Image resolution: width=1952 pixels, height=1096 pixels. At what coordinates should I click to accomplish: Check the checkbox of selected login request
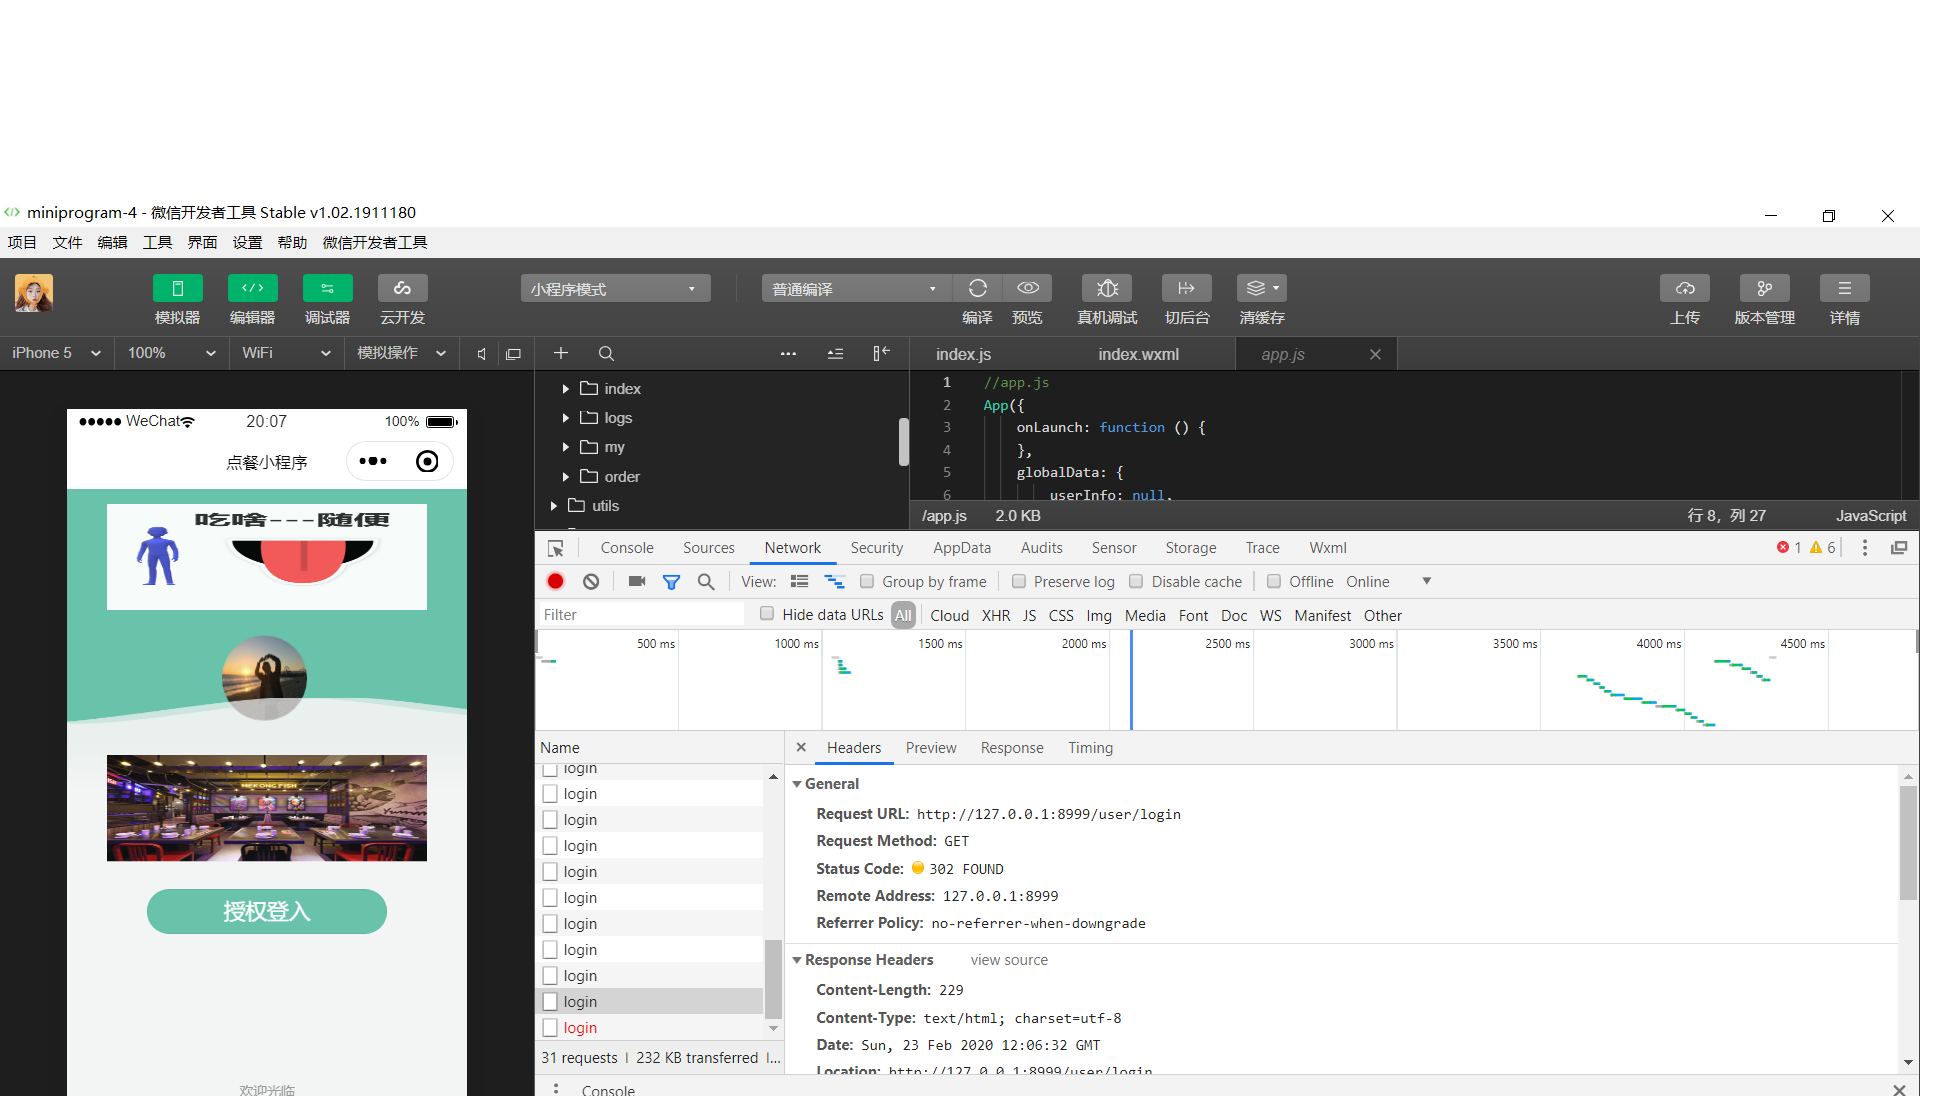pos(550,1001)
